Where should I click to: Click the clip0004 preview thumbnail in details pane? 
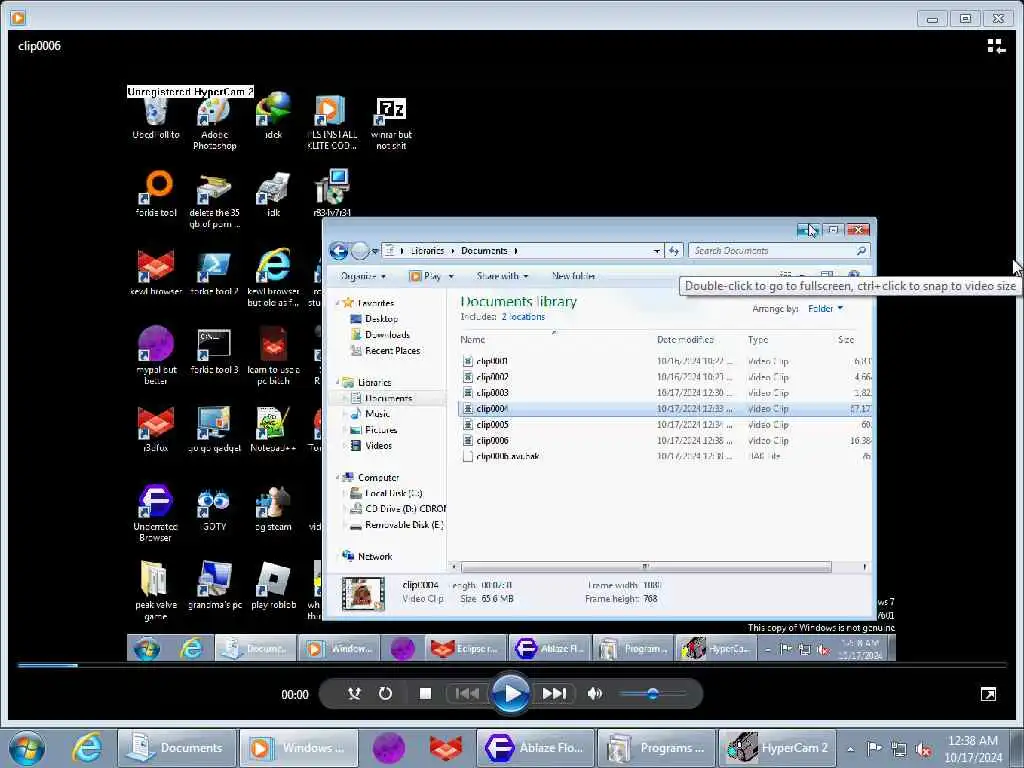tap(363, 594)
